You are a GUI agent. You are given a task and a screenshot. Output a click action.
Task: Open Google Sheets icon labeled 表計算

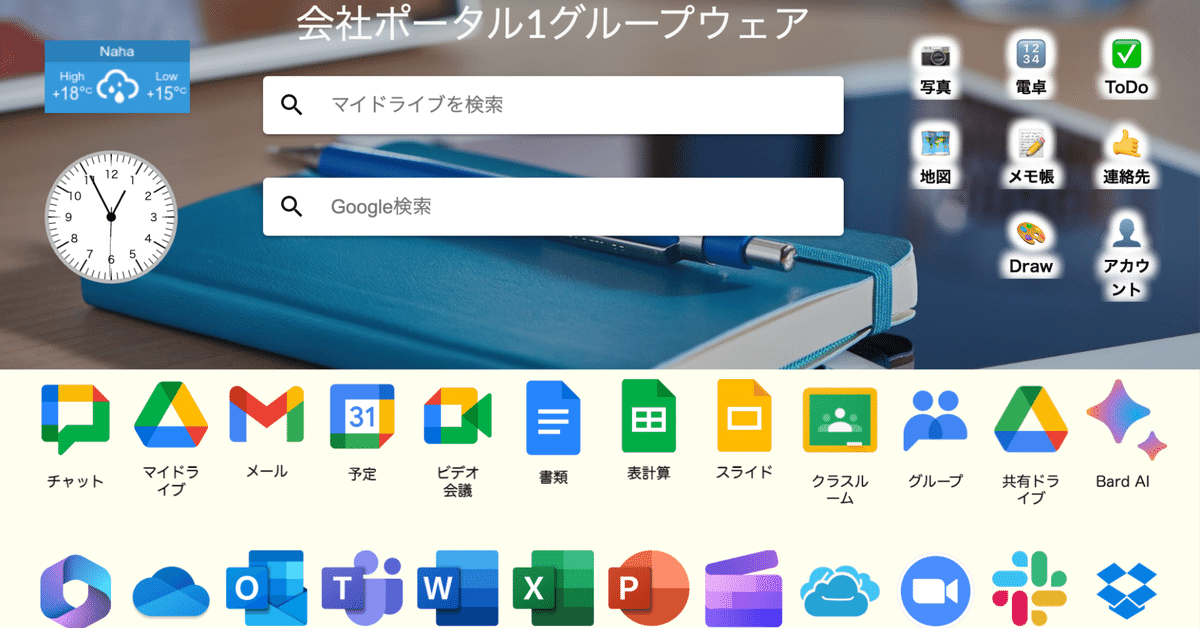tap(649, 416)
